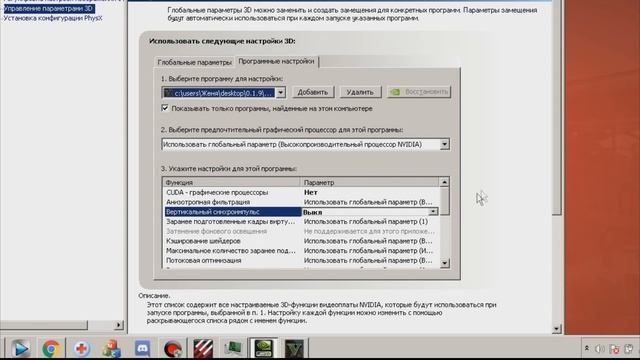Select the 'Вертикальный синхроимпульс' row
This screenshot has width=640, height=360.
pos(301,212)
